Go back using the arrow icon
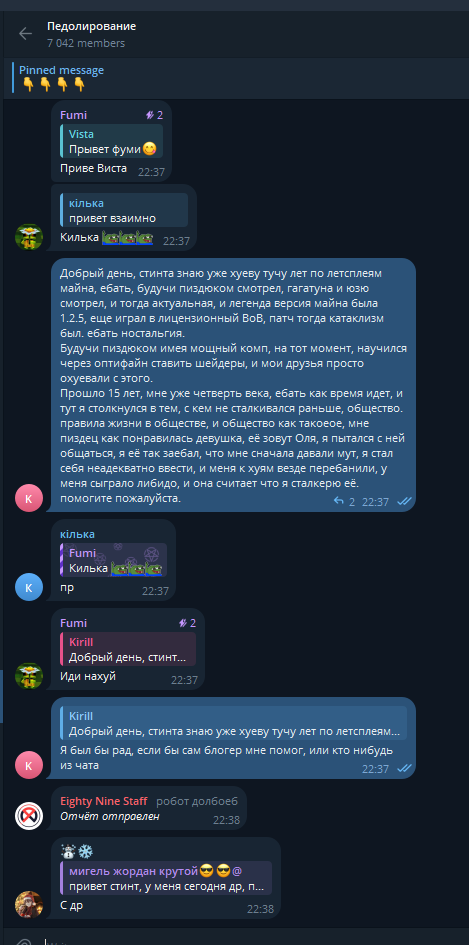Screen dimensions: 469x945 (25, 34)
